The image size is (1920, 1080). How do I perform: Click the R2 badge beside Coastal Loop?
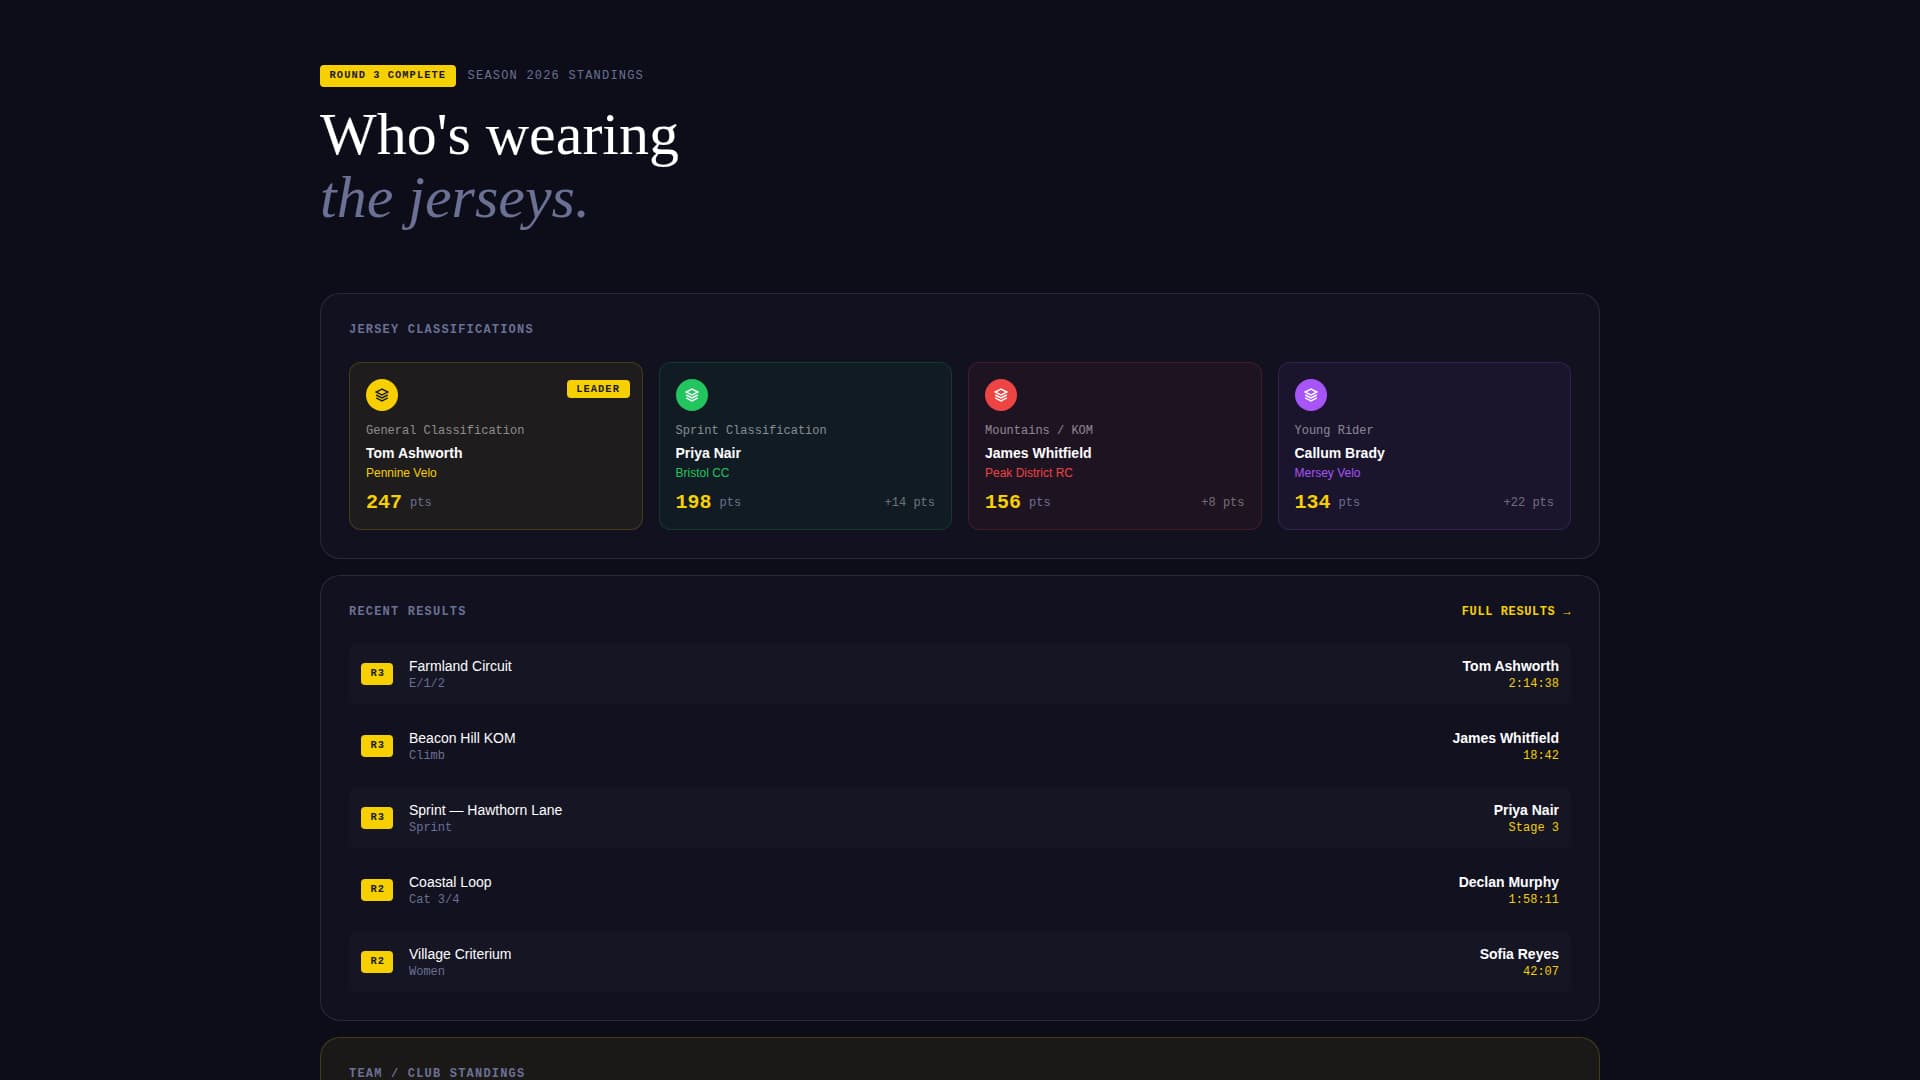pyautogui.click(x=377, y=890)
